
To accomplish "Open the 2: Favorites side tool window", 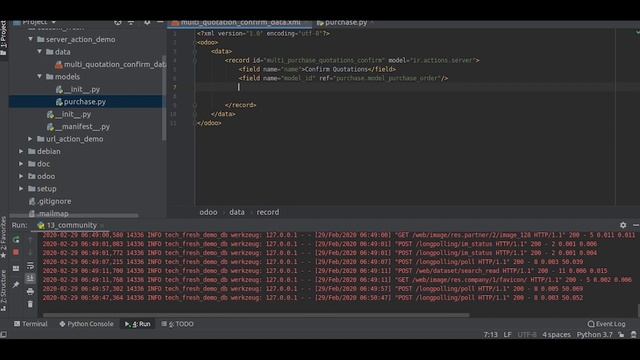I will point(4,238).
